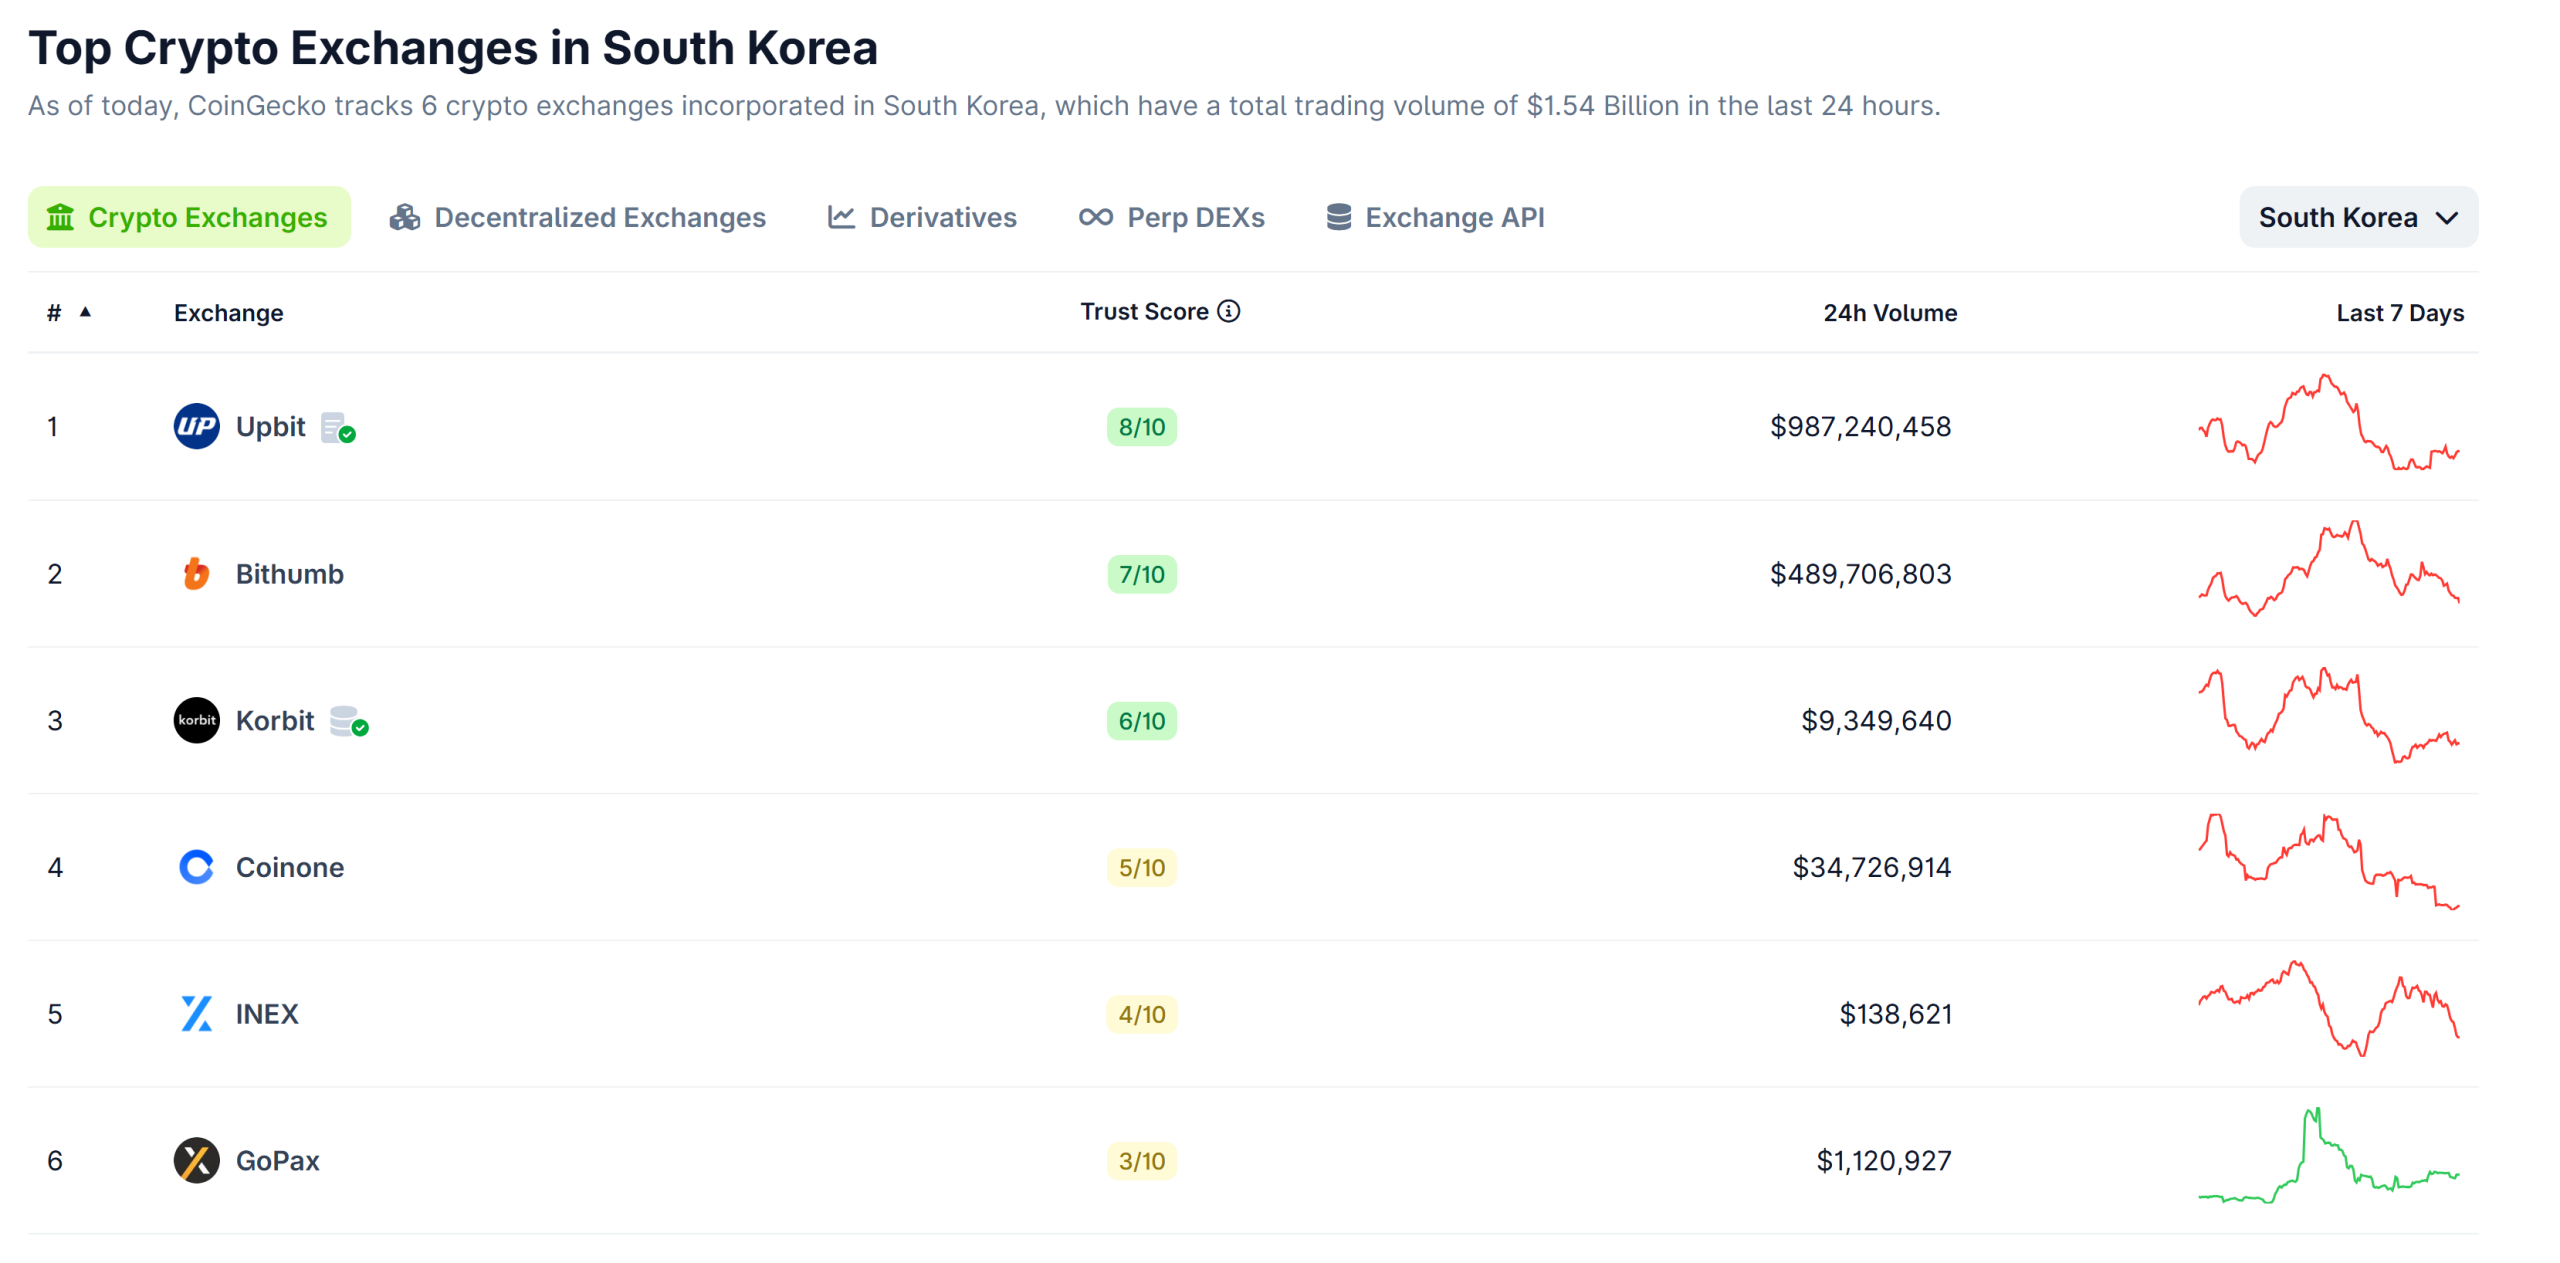Click the bank icon on Crypto Exchanges
The height and width of the screenshot is (1263, 2560).
point(62,216)
